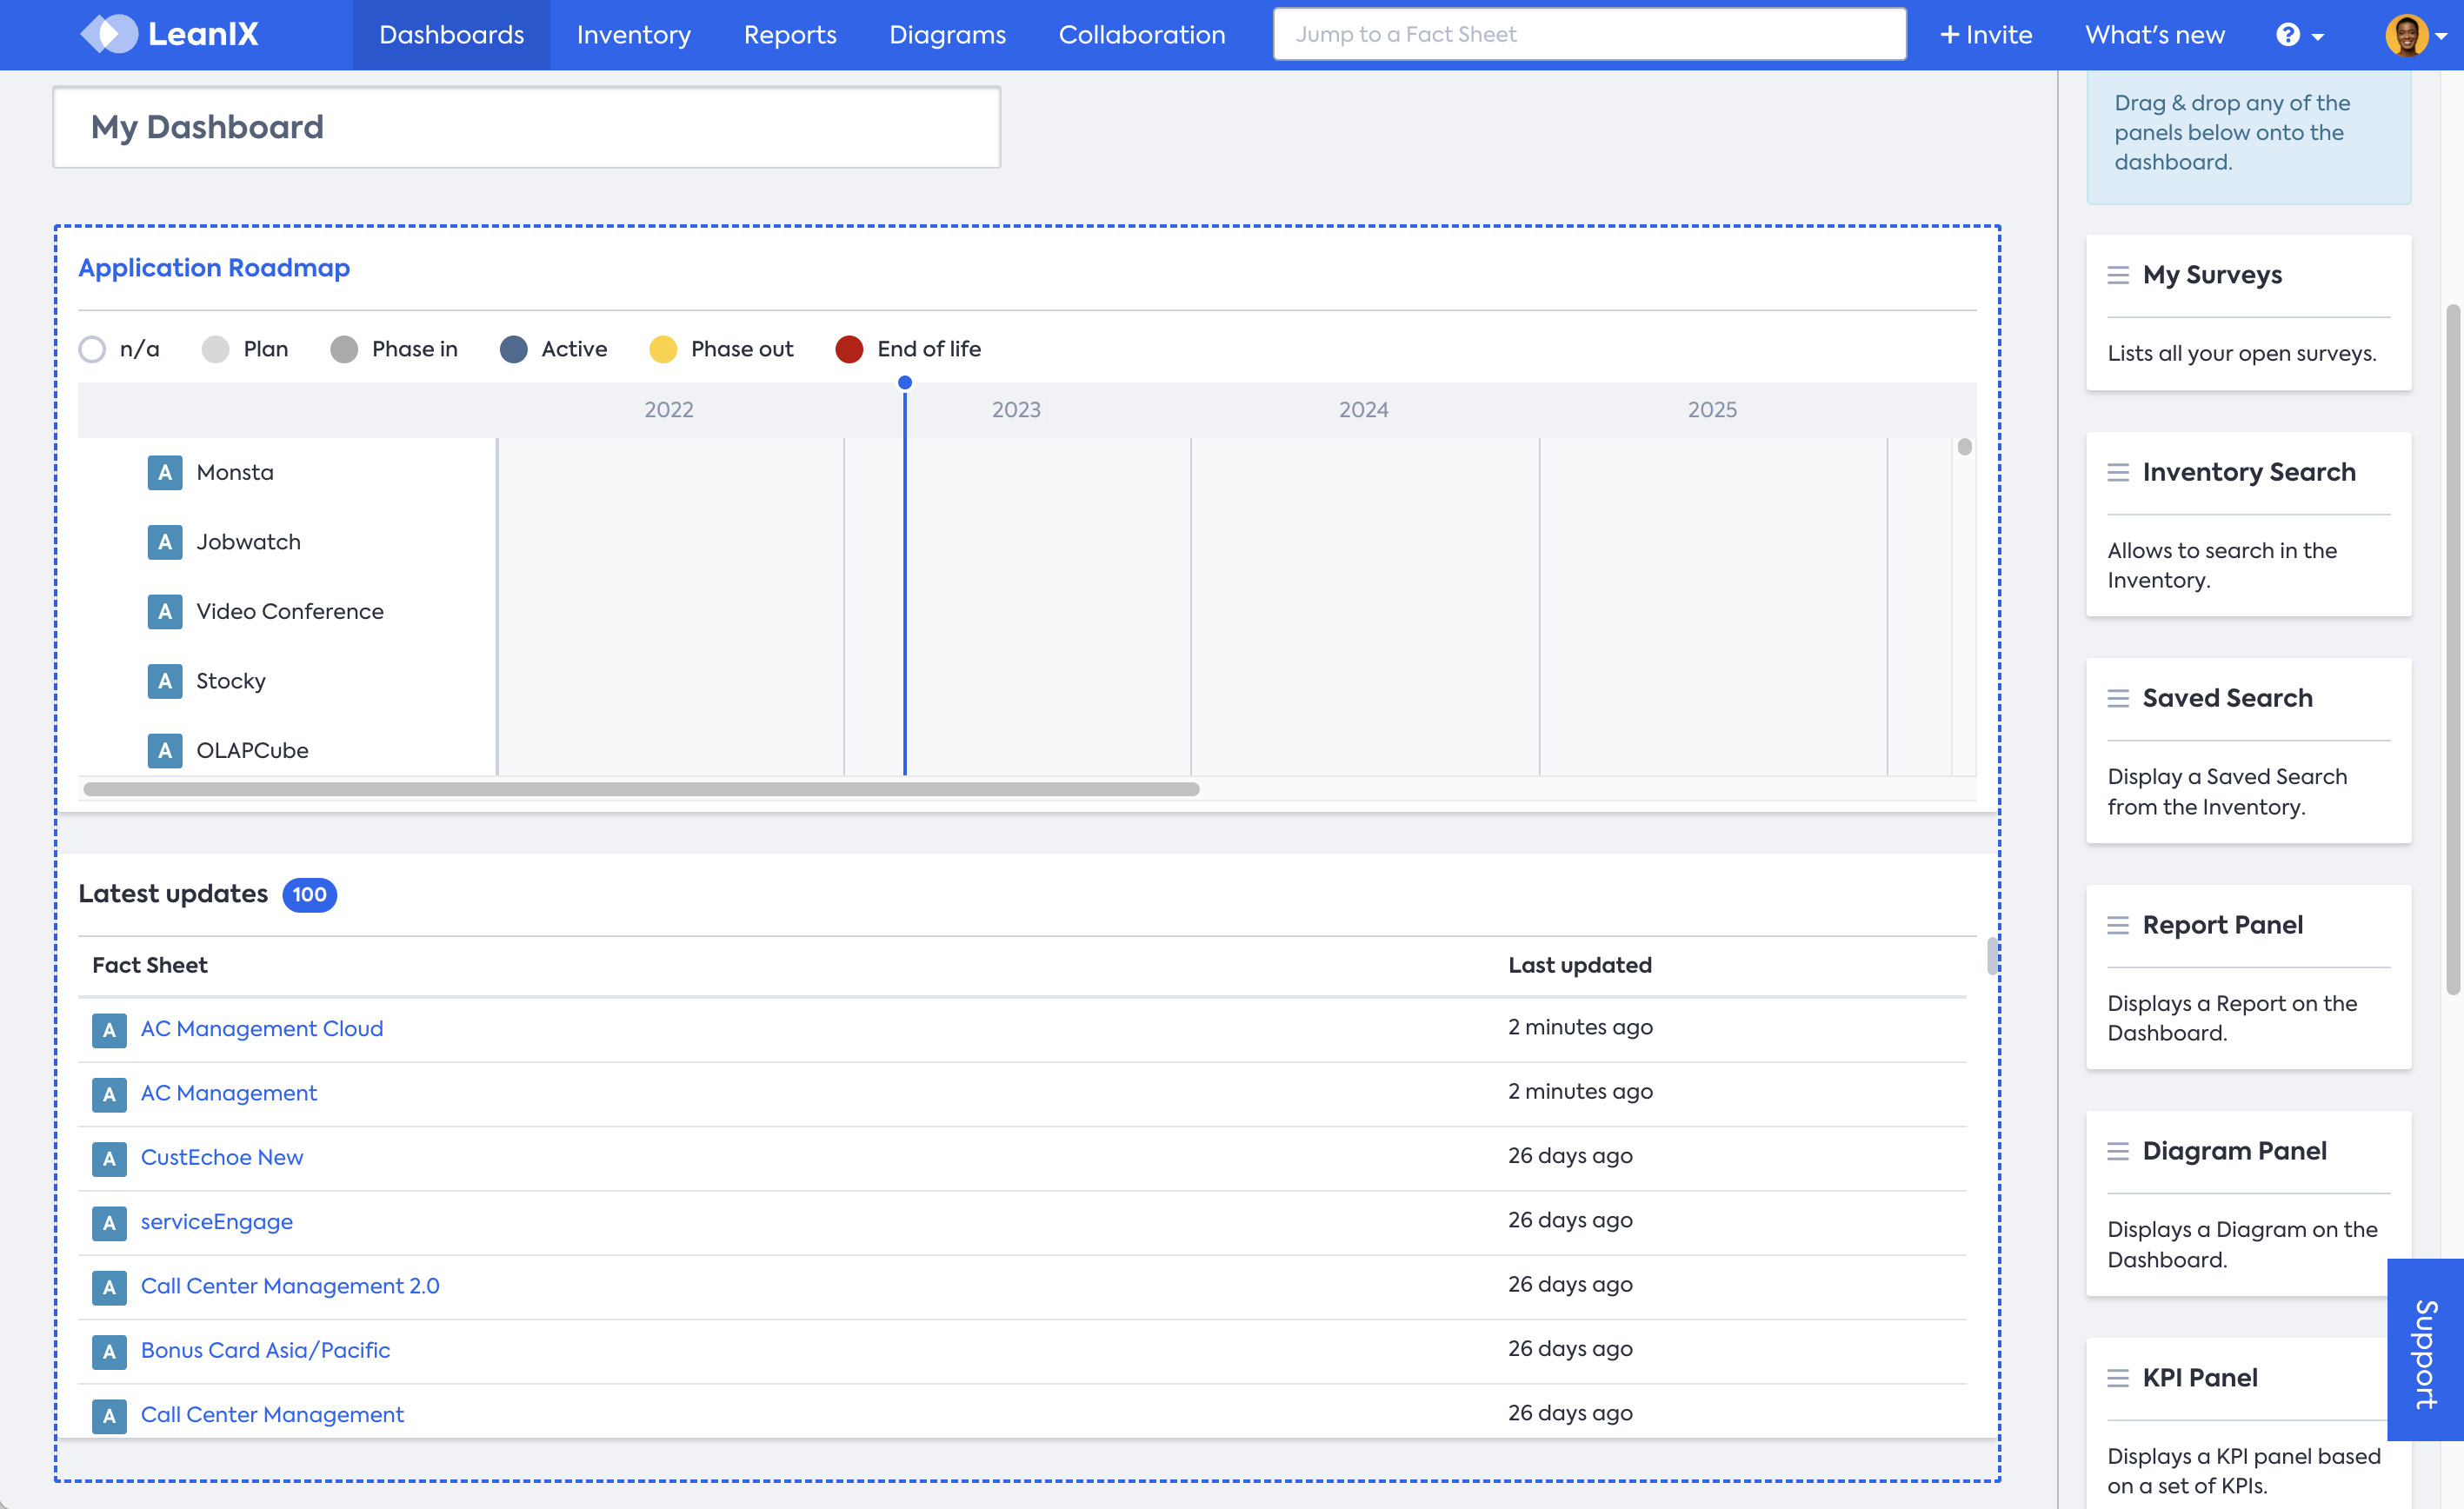The image size is (2464, 1509).
Task: Click the LeanIX logo icon
Action: (109, 34)
